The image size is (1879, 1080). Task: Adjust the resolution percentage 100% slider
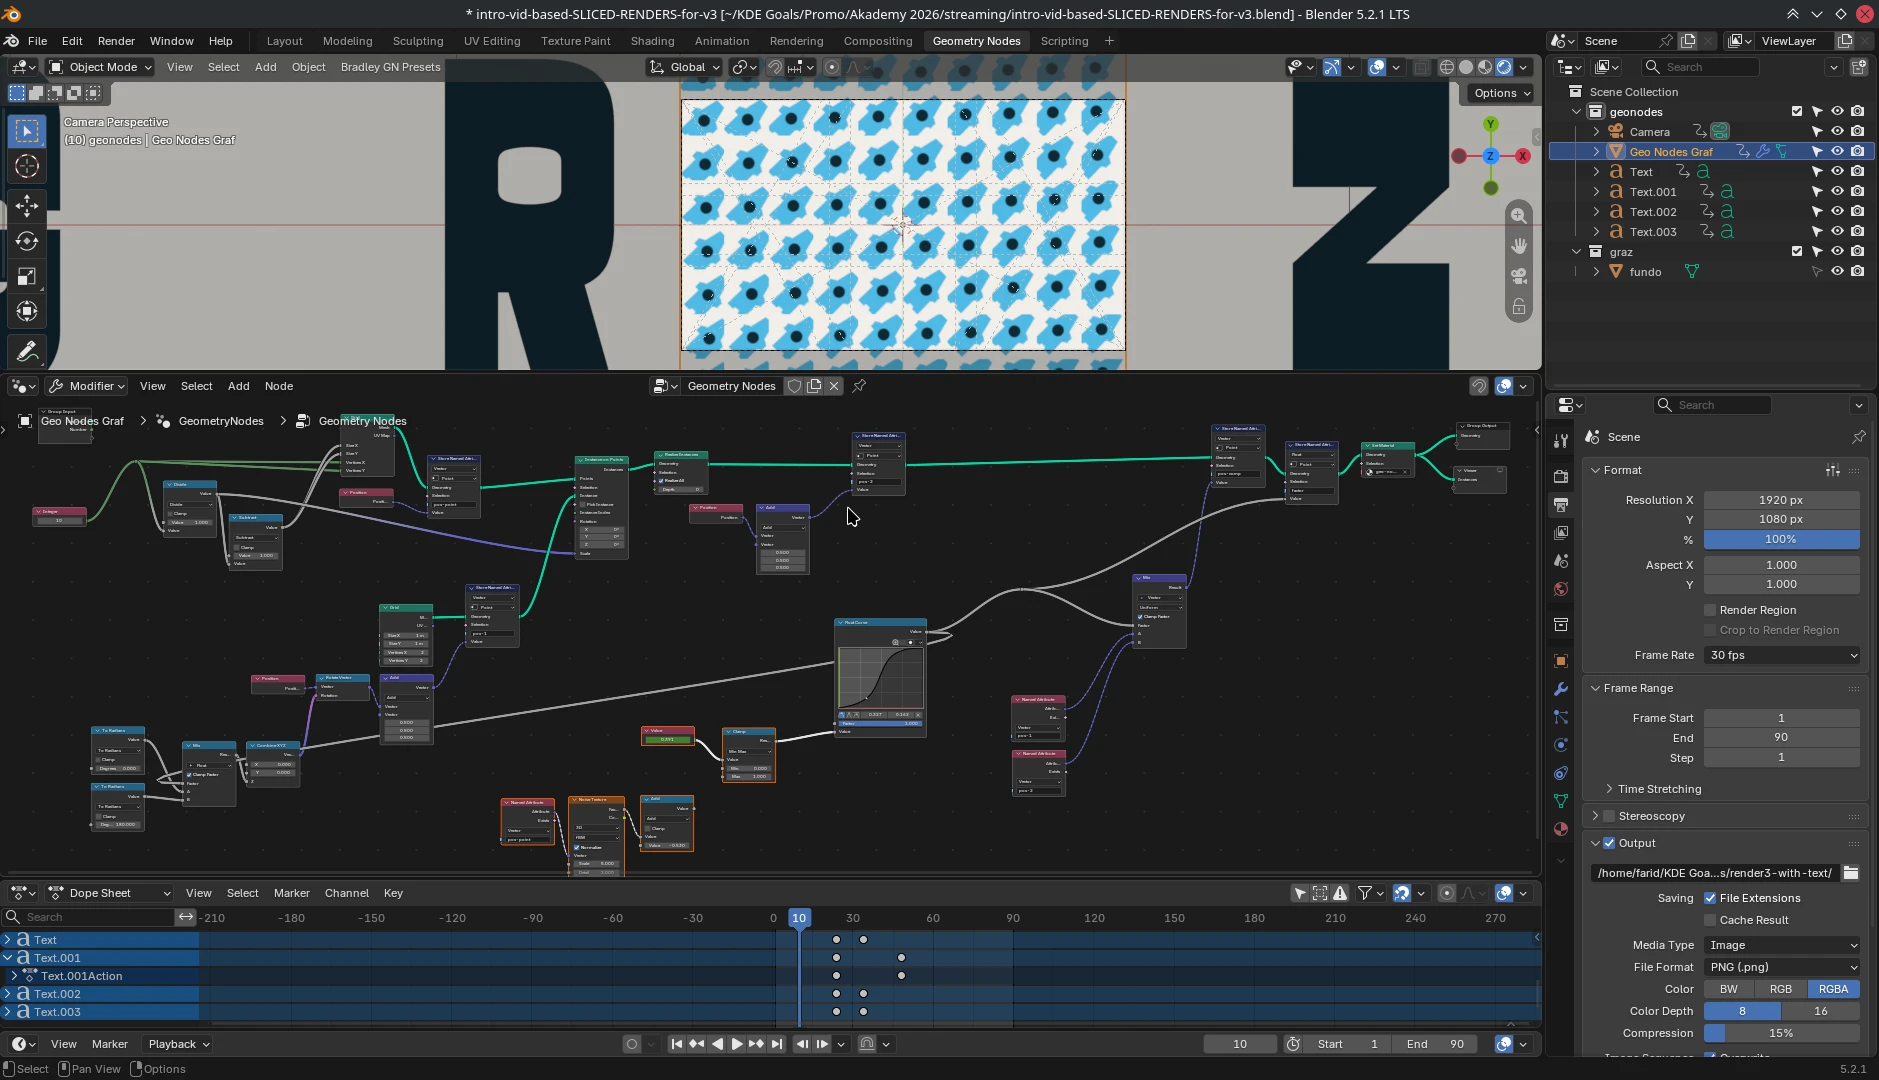coord(1781,539)
